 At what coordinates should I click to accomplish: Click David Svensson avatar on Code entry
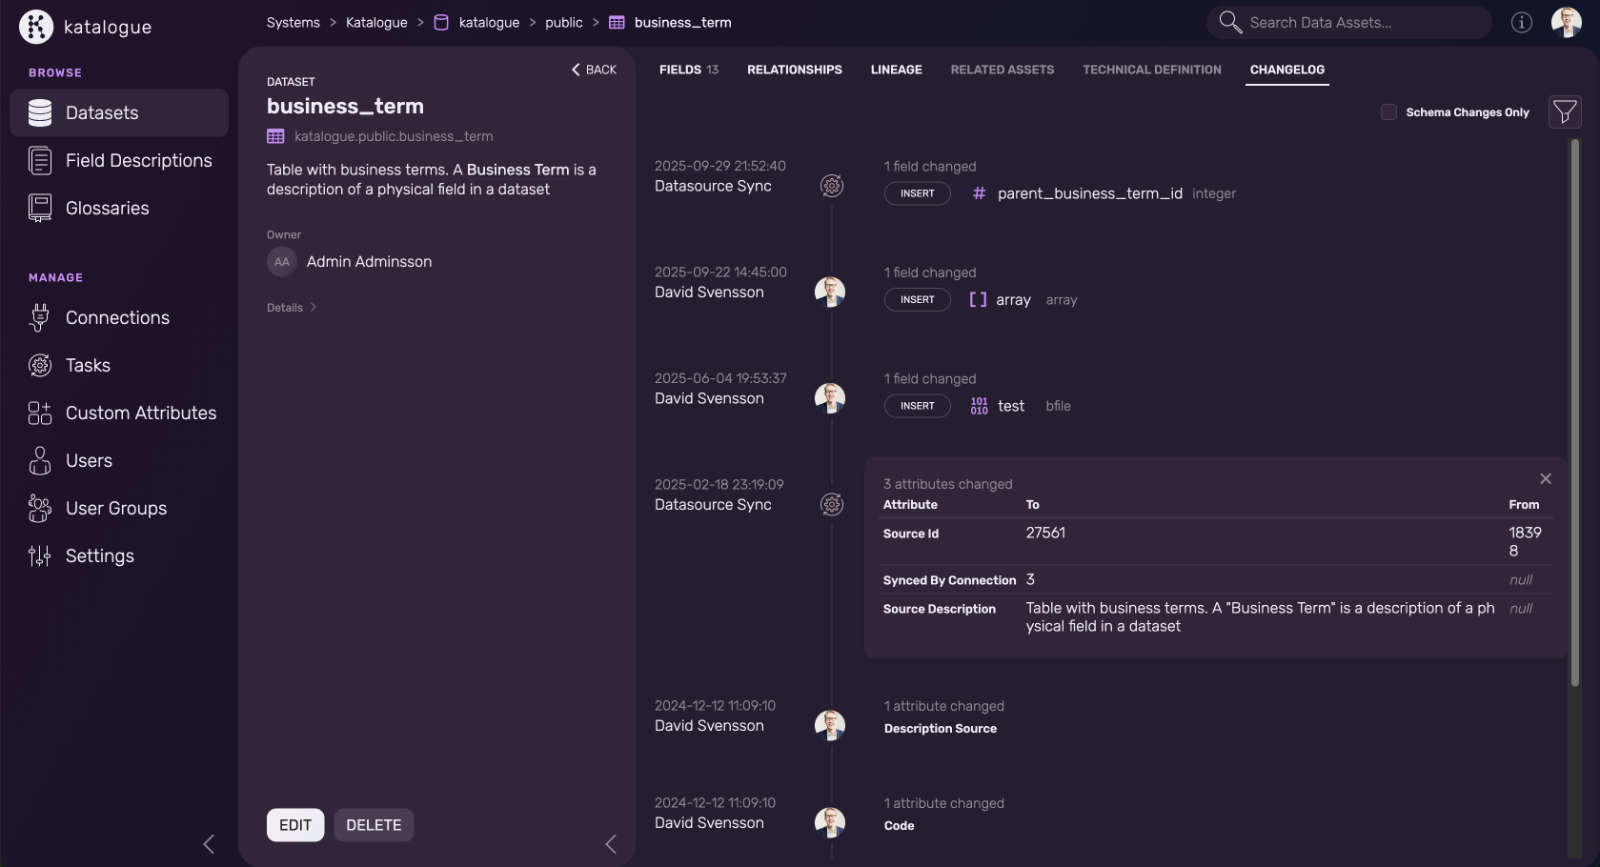[830, 822]
